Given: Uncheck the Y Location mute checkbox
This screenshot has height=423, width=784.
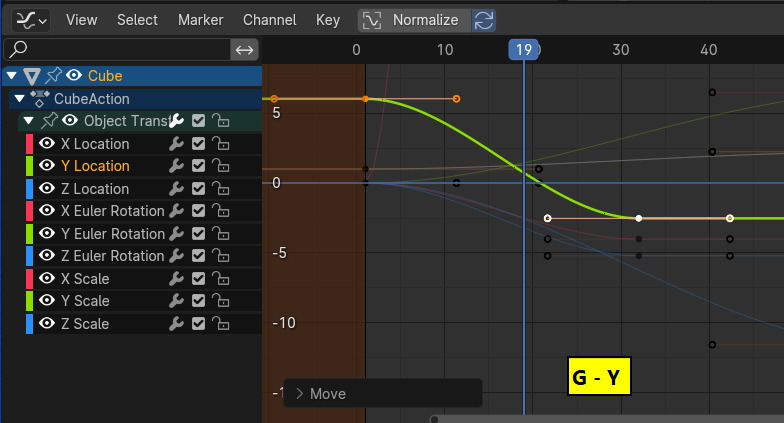Looking at the screenshot, I should pos(198,166).
